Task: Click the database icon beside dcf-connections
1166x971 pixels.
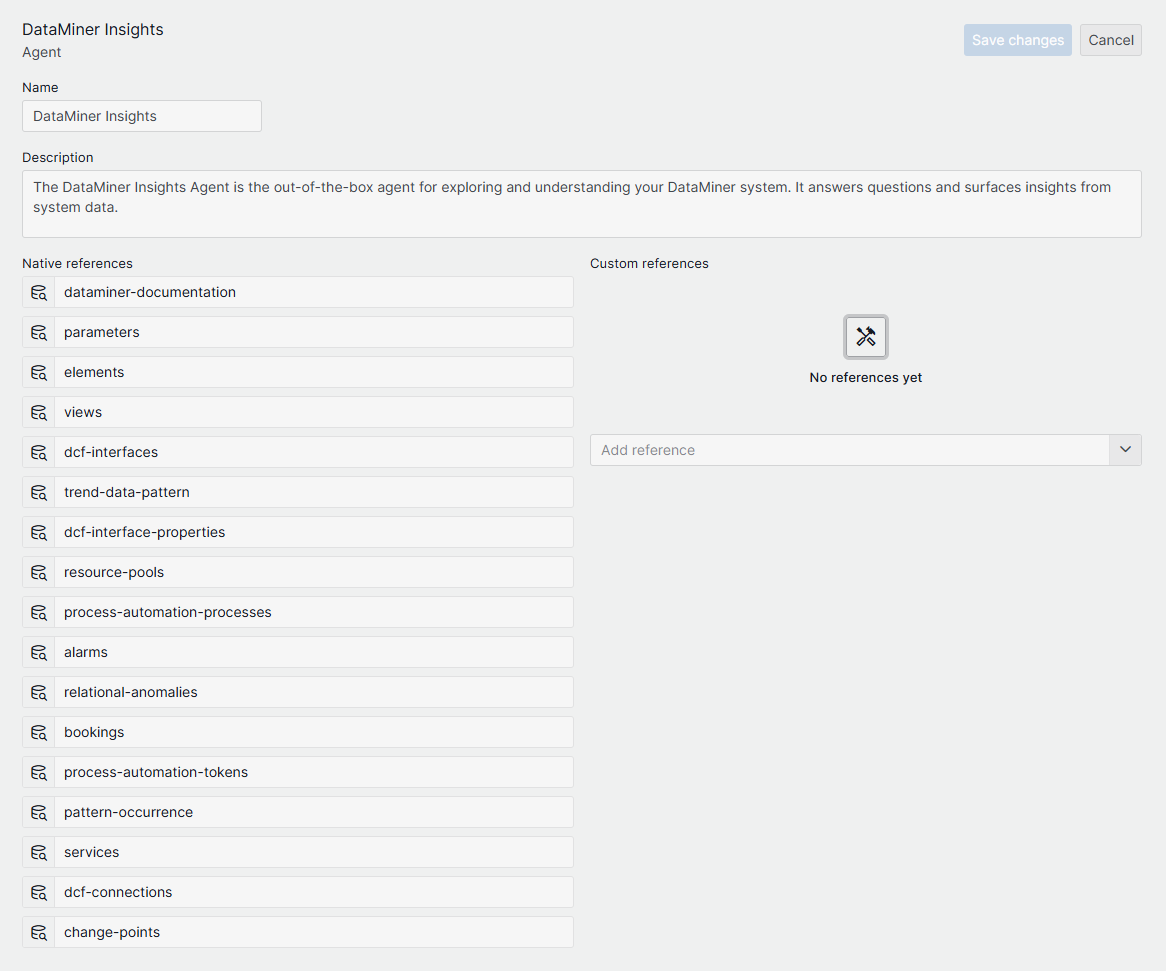Action: coord(39,892)
